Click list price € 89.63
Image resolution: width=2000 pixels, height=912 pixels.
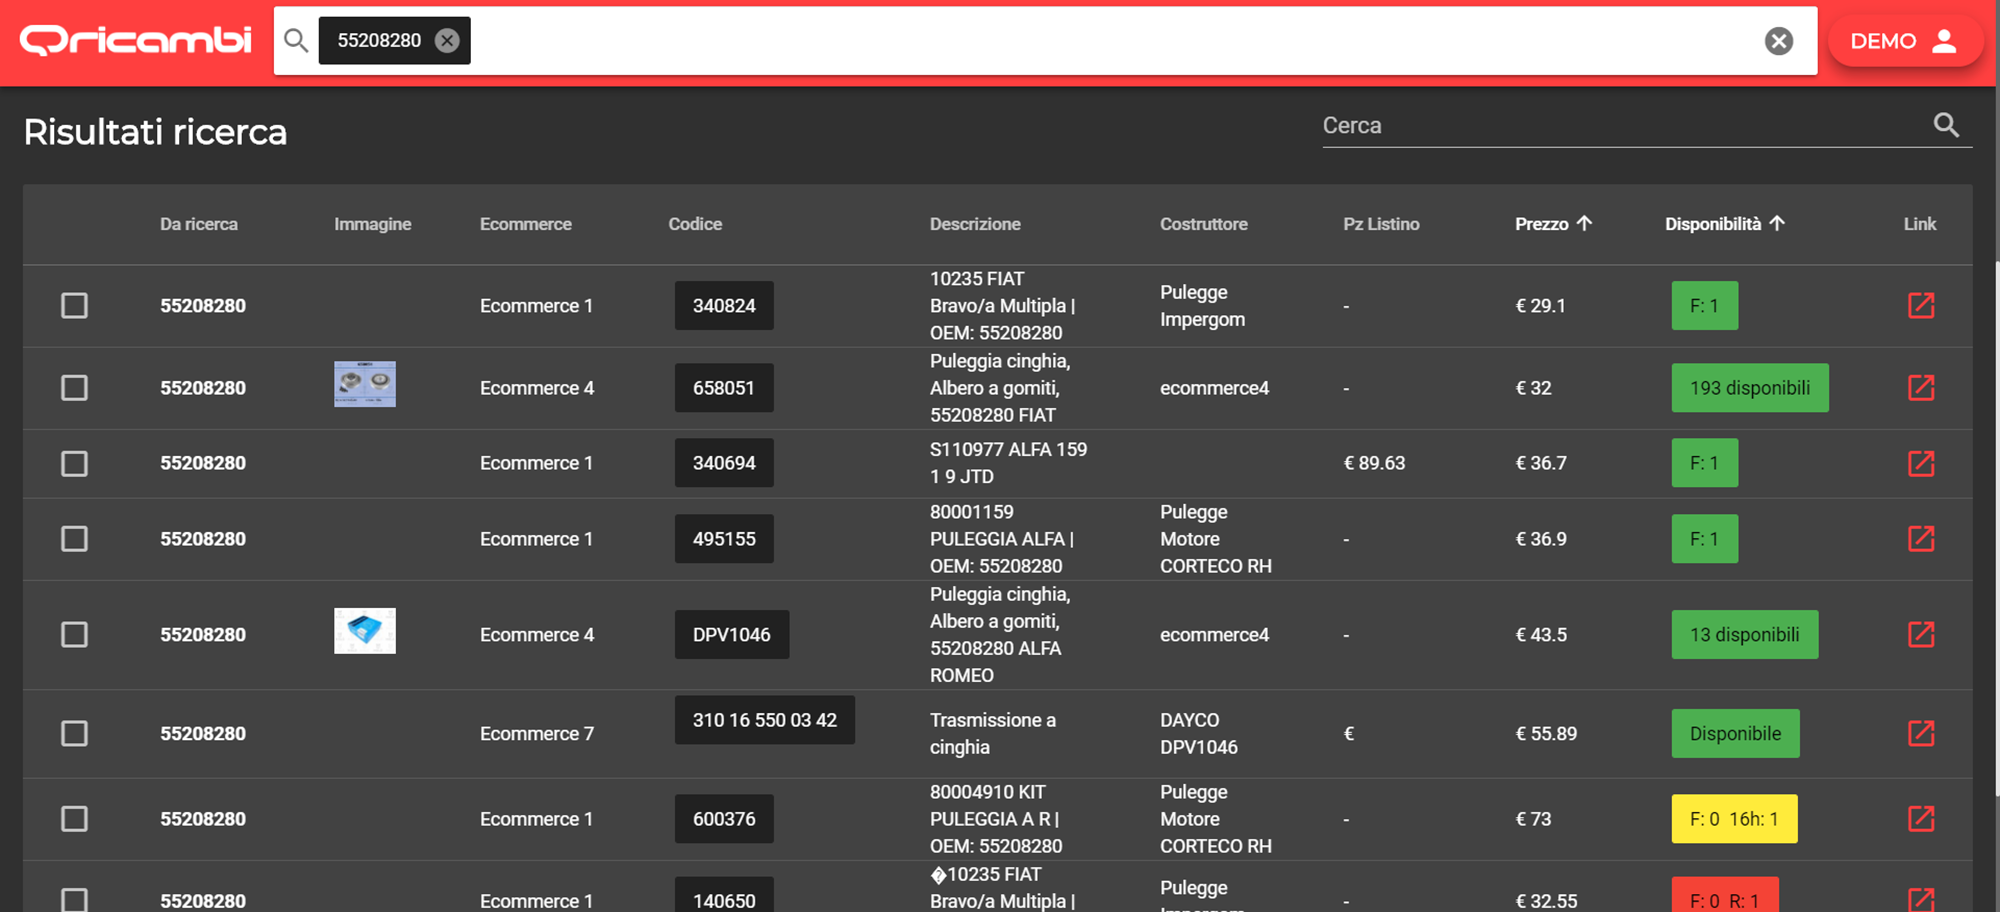[1374, 463]
